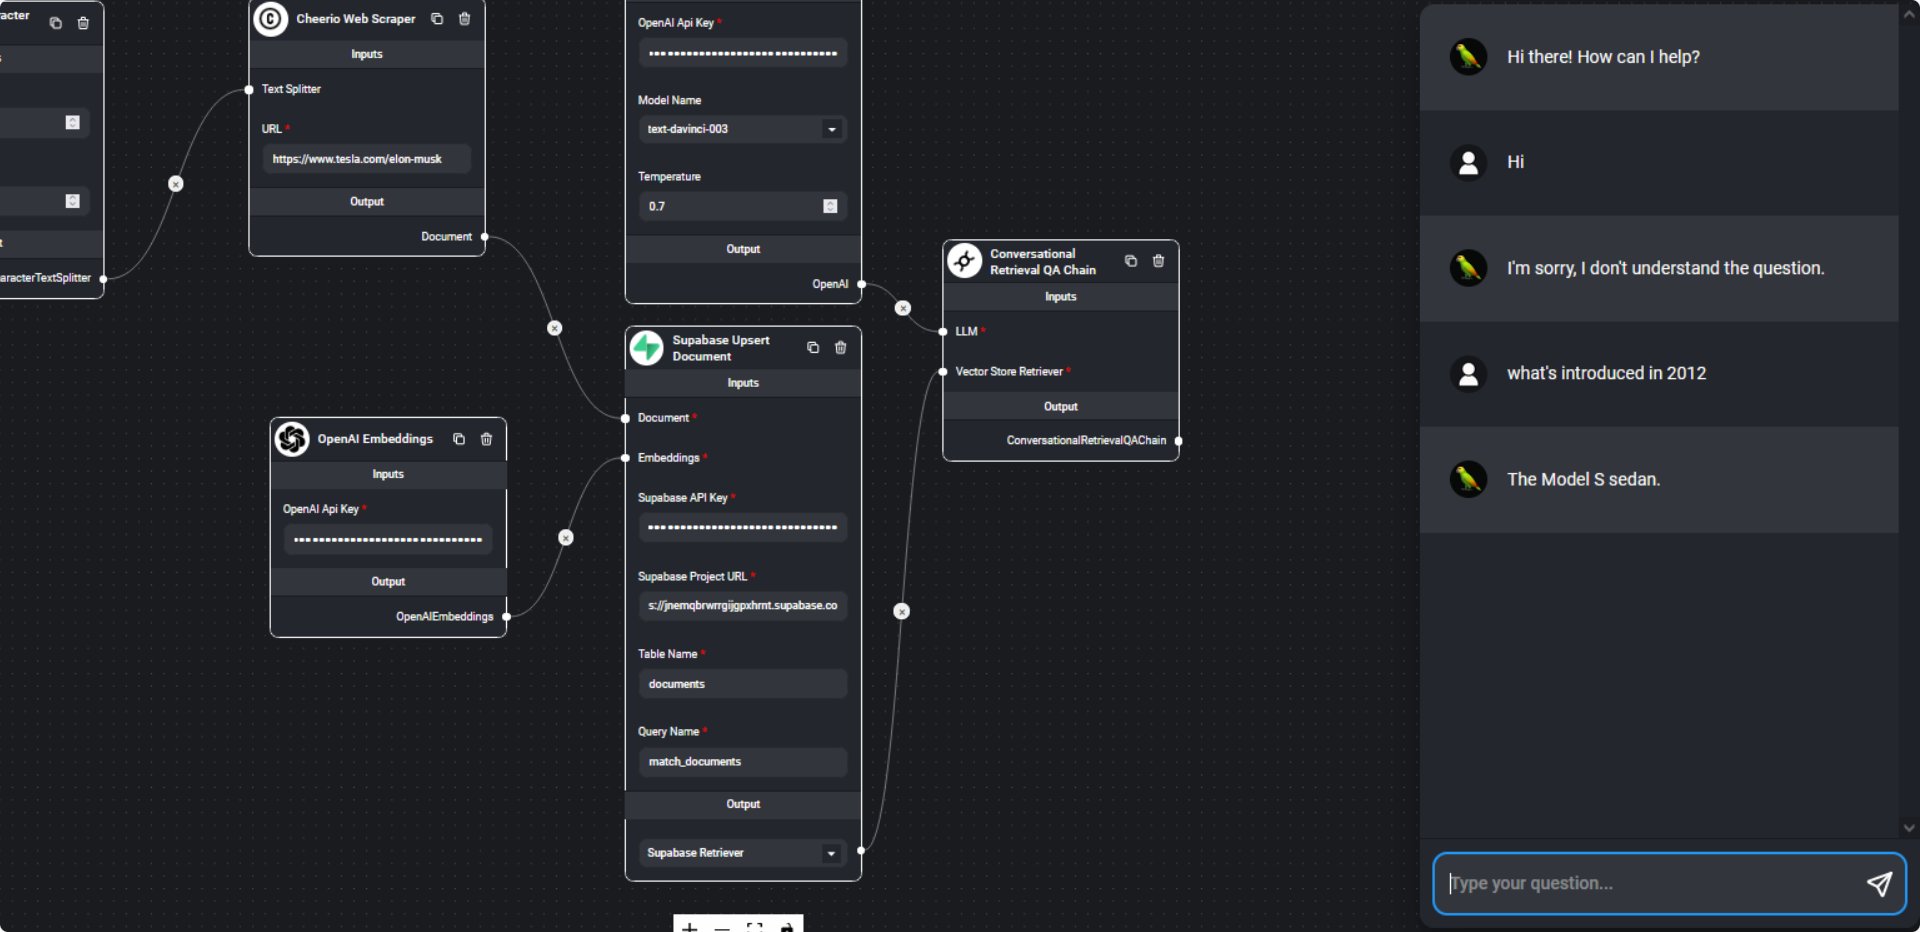Viewport: 1920px width, 932px height.
Task: Delete the OpenAI Embeddings node
Action: [487, 439]
